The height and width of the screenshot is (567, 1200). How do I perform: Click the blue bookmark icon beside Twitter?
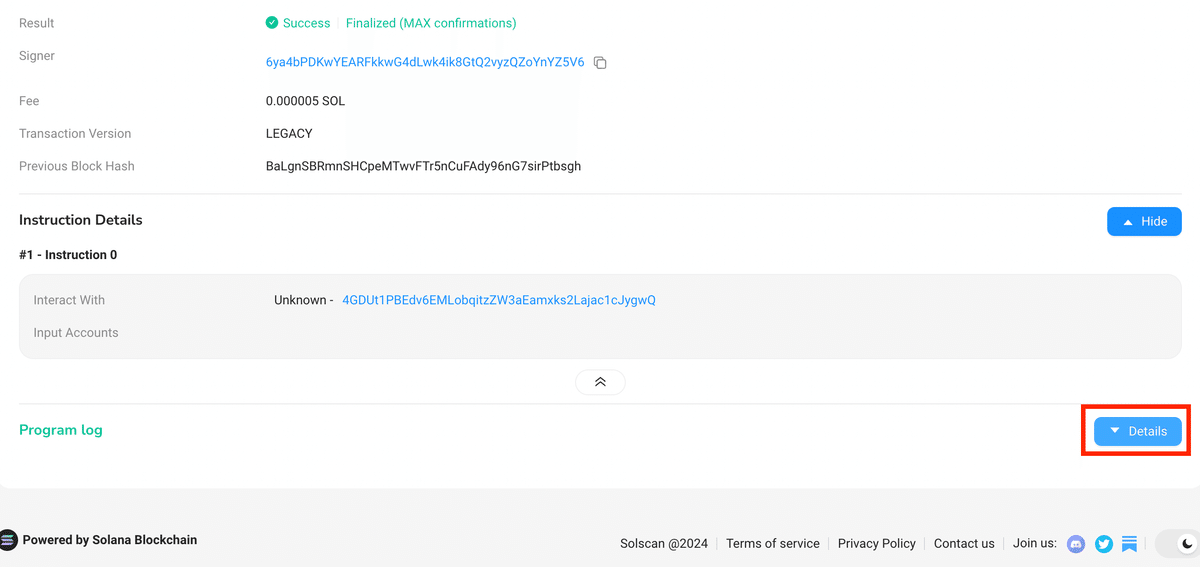1129,544
